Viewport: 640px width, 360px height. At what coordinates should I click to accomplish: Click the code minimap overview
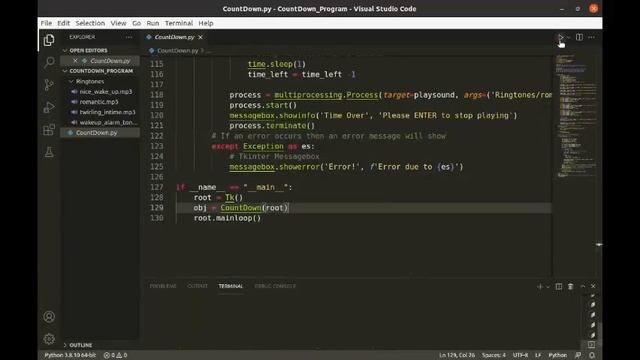(576, 116)
